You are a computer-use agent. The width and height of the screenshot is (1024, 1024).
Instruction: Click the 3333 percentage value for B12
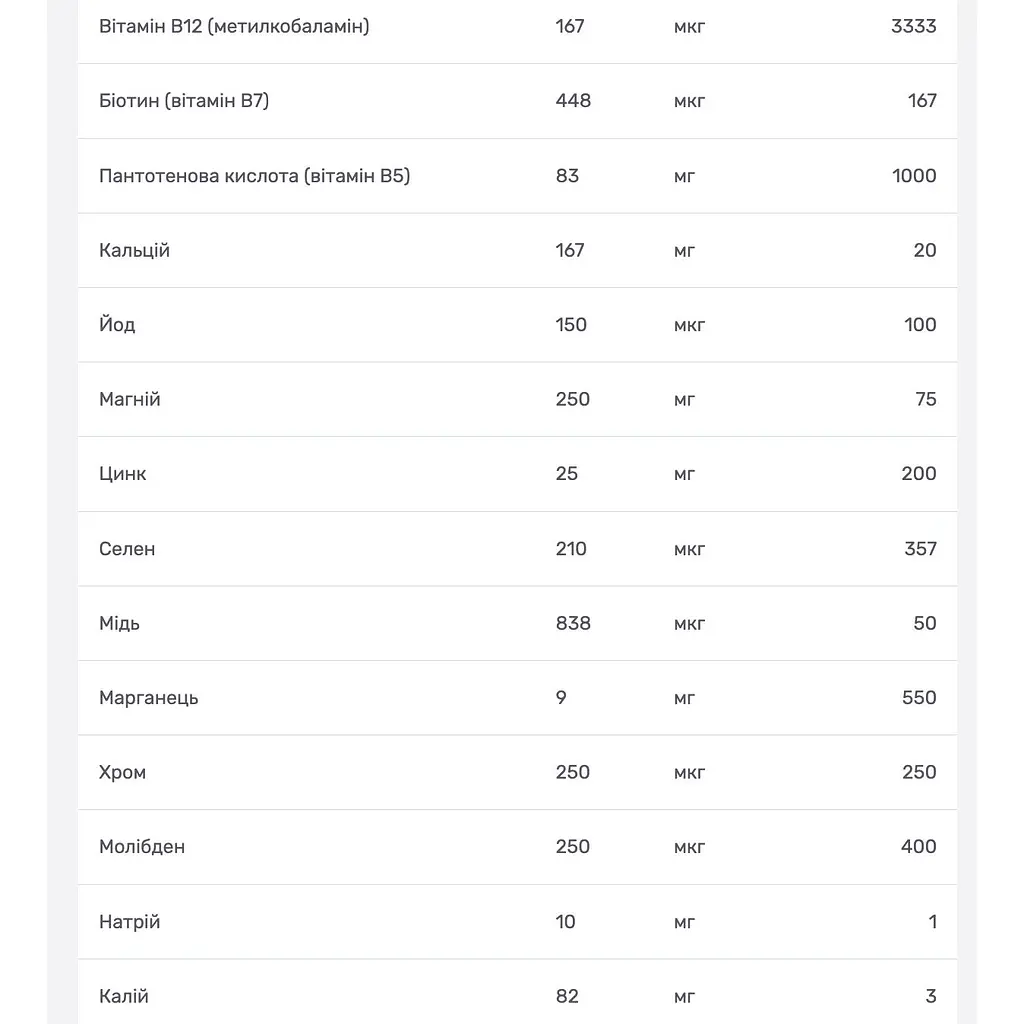point(914,26)
